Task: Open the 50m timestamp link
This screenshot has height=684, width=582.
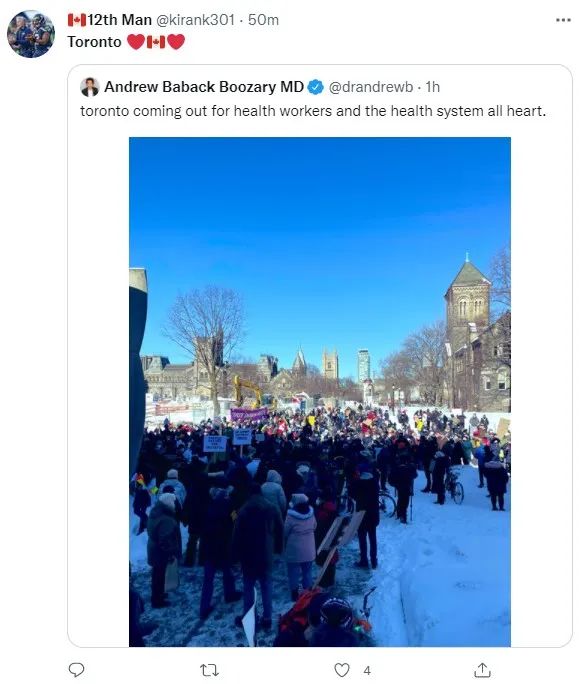Action: click(x=263, y=20)
